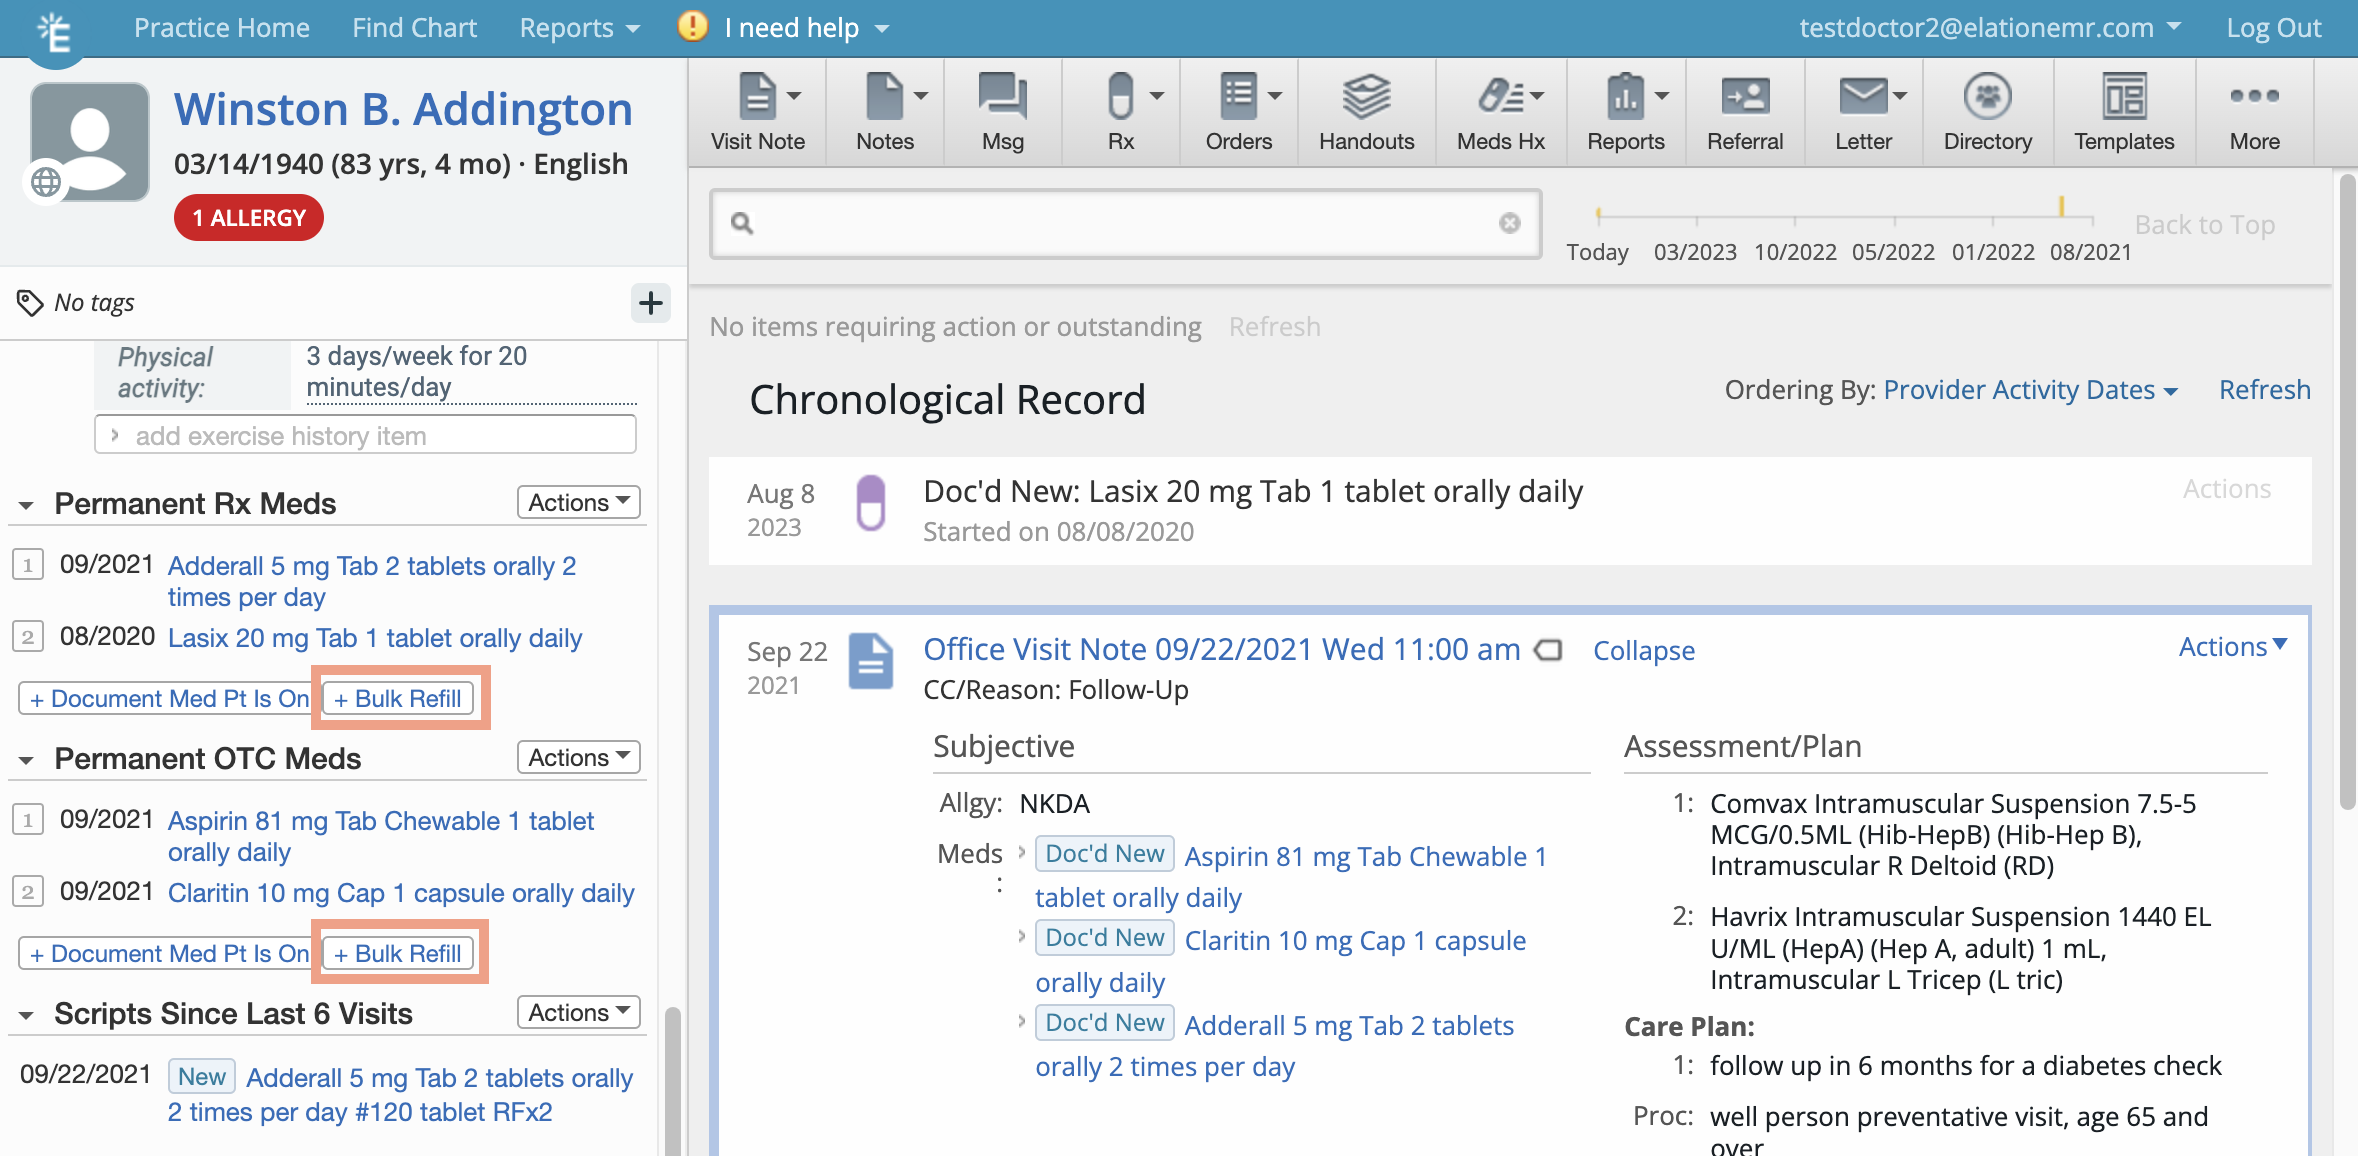2358x1156 pixels.
Task: Open Actions dropdown for Permanent Rx Meds
Action: click(x=578, y=502)
